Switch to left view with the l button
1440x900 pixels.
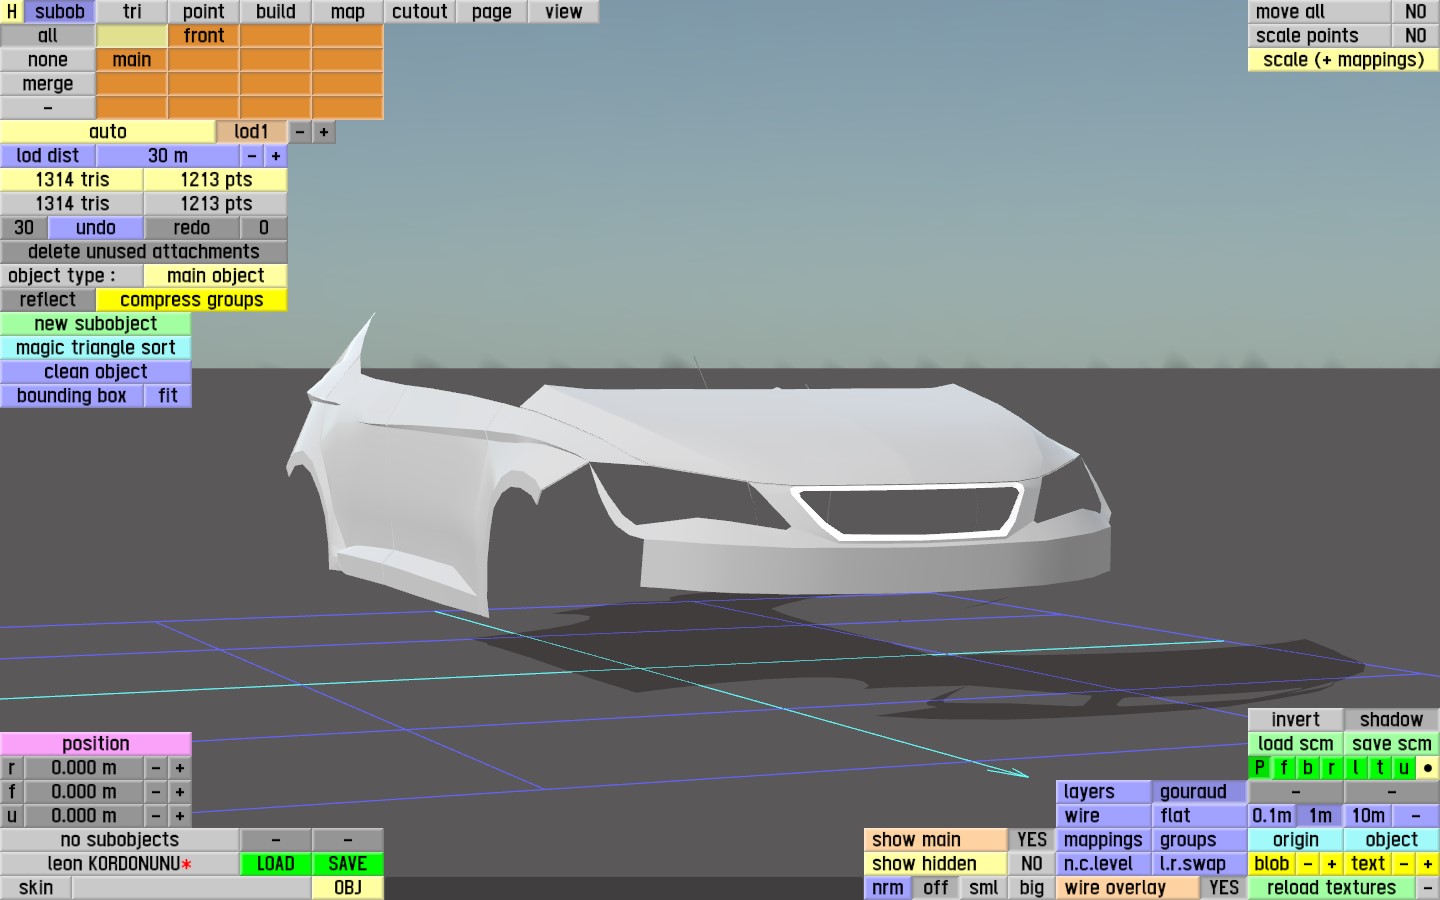1356,768
